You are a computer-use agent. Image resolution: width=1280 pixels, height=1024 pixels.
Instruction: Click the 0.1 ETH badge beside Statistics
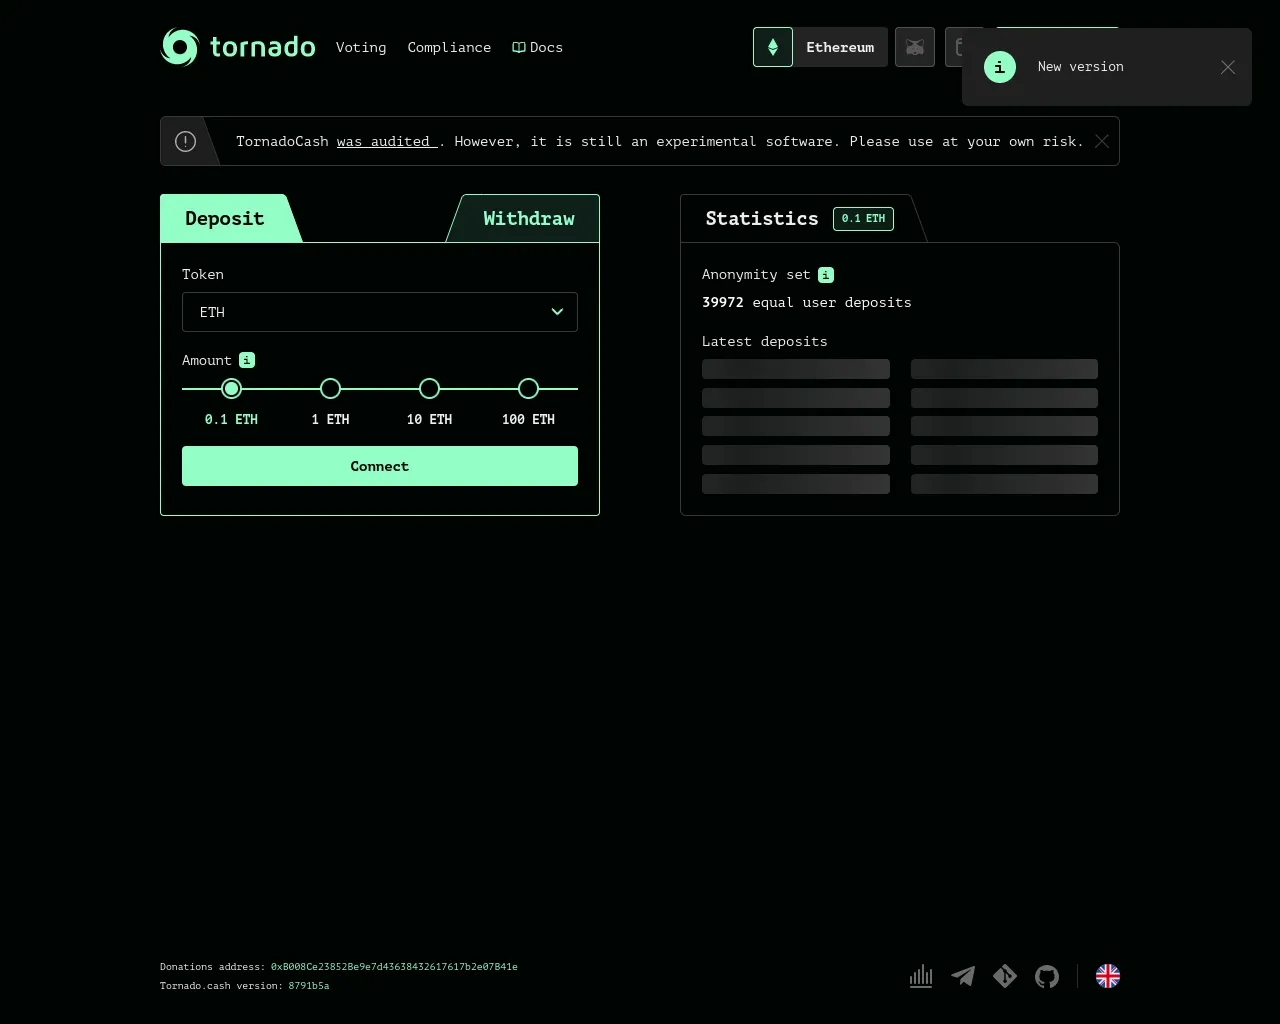pyautogui.click(x=863, y=218)
